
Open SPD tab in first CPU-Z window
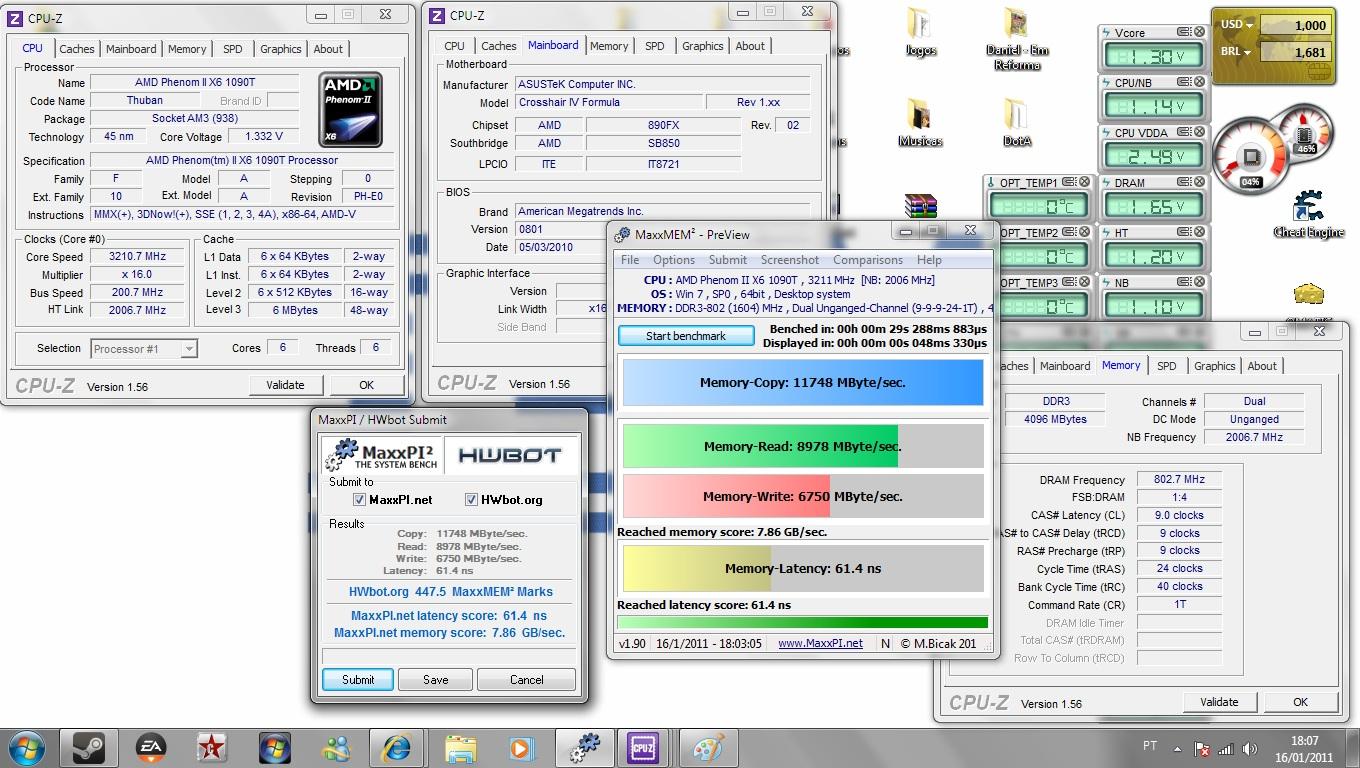232,48
